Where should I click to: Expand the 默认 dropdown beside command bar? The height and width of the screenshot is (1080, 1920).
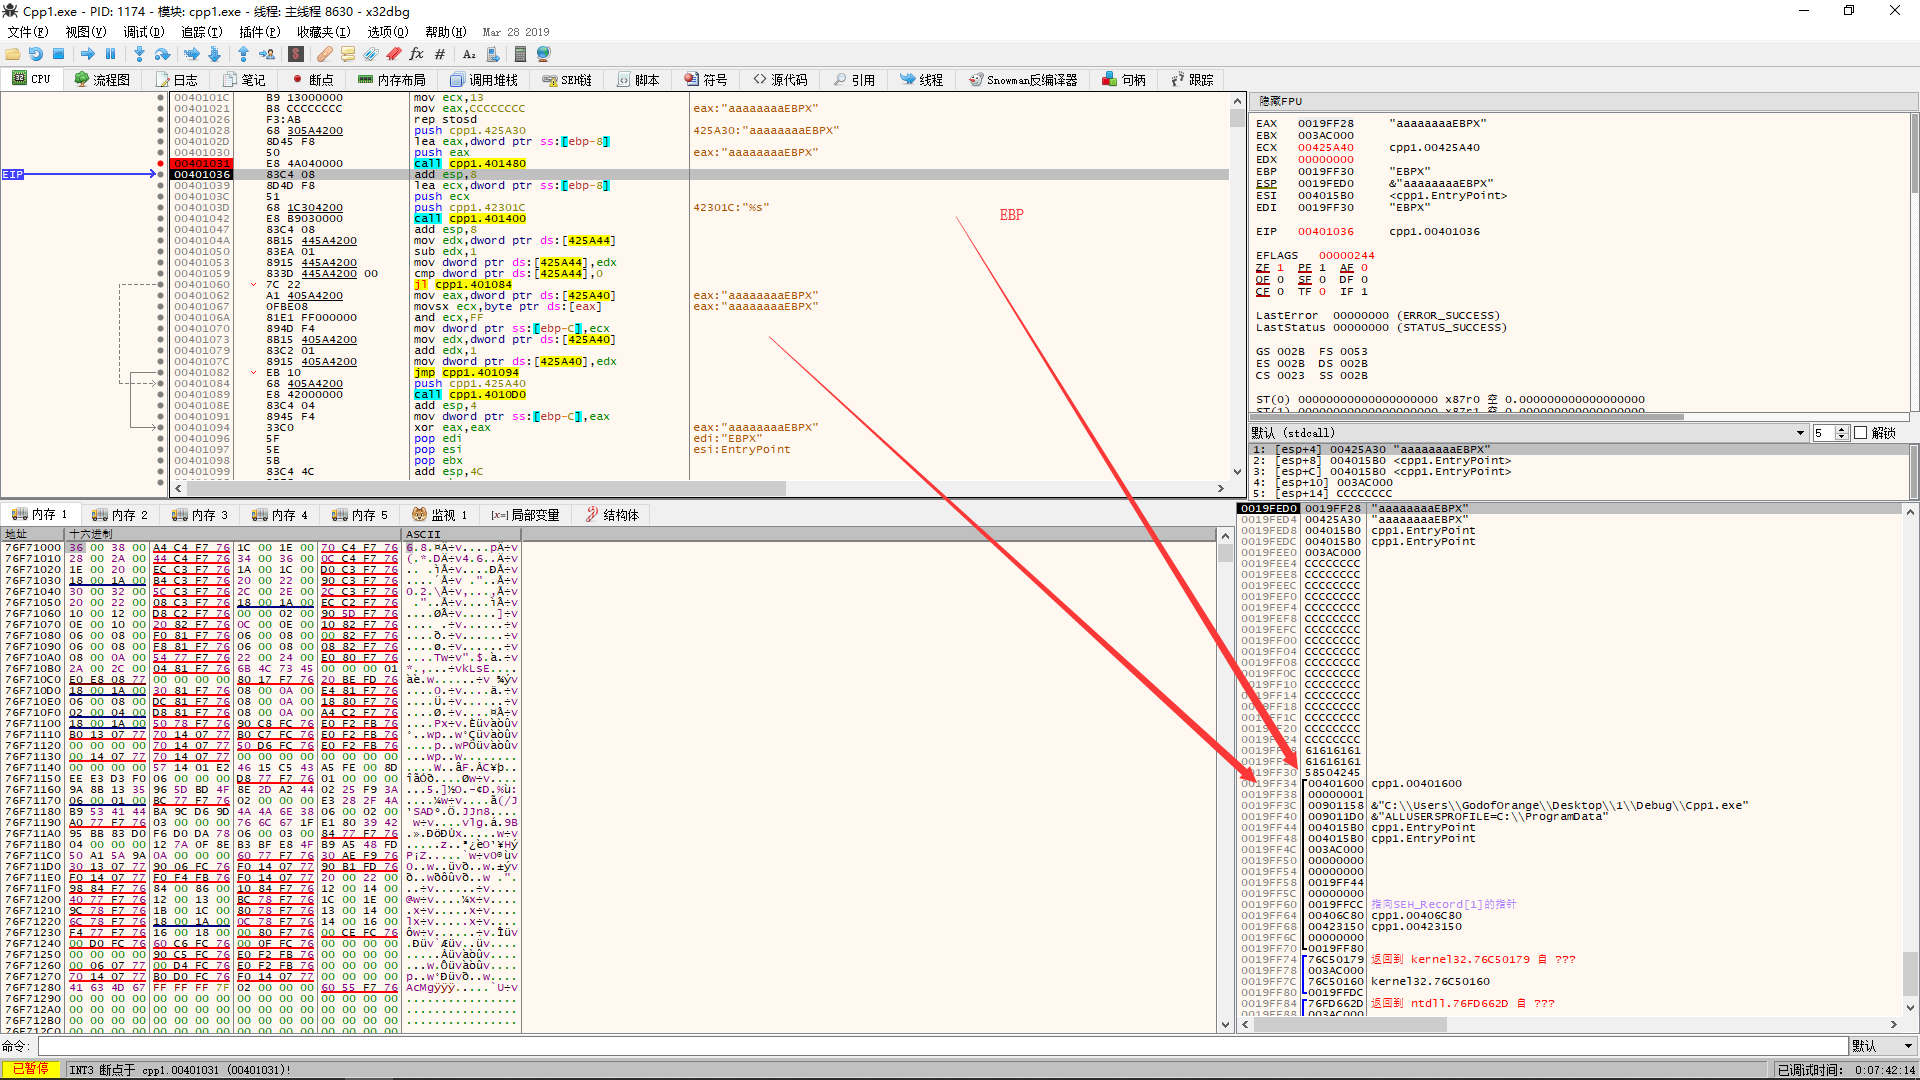coord(1881,1046)
